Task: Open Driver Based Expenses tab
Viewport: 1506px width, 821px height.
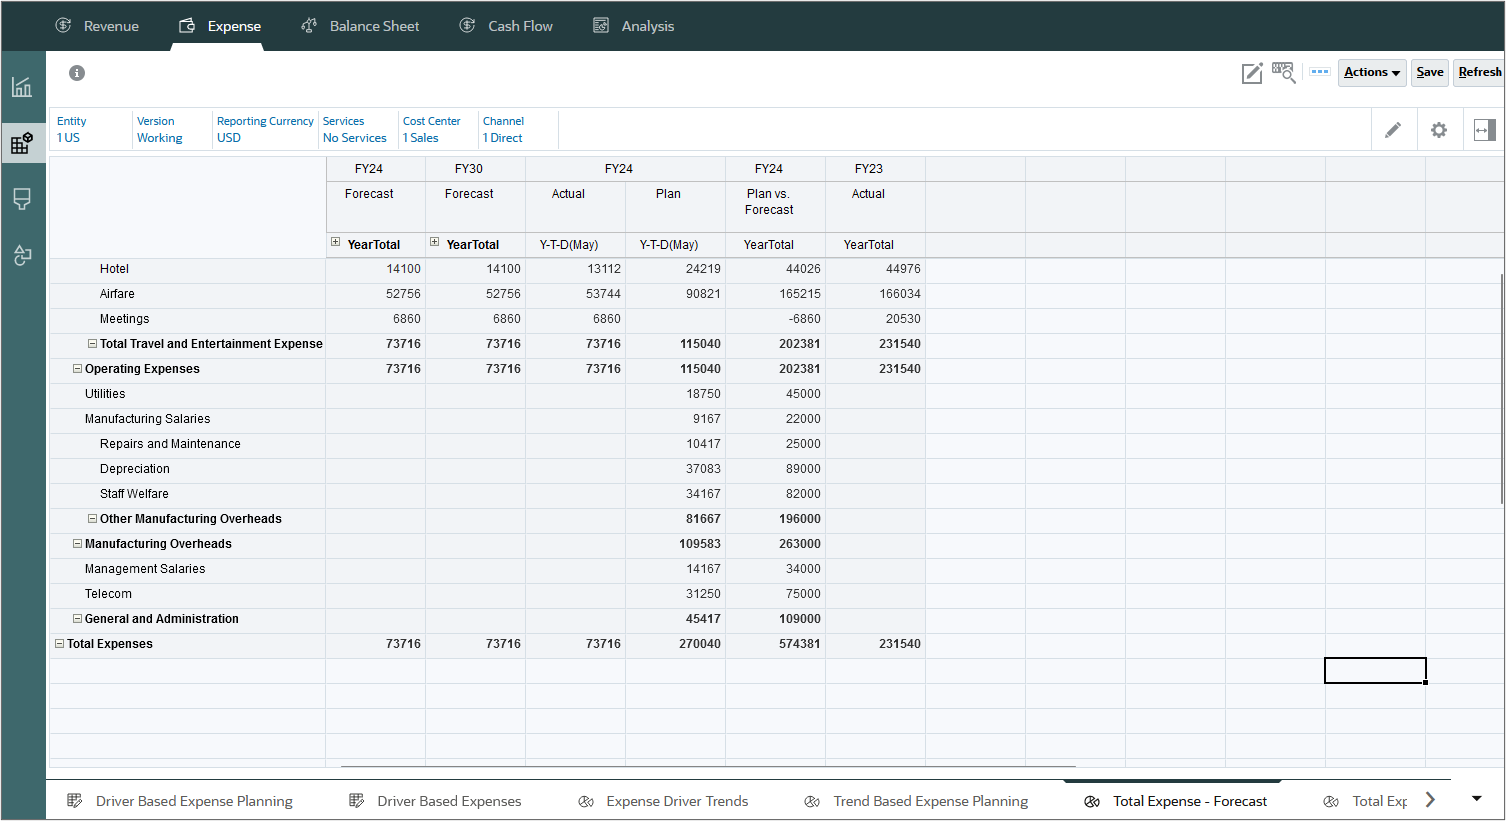Action: point(435,801)
